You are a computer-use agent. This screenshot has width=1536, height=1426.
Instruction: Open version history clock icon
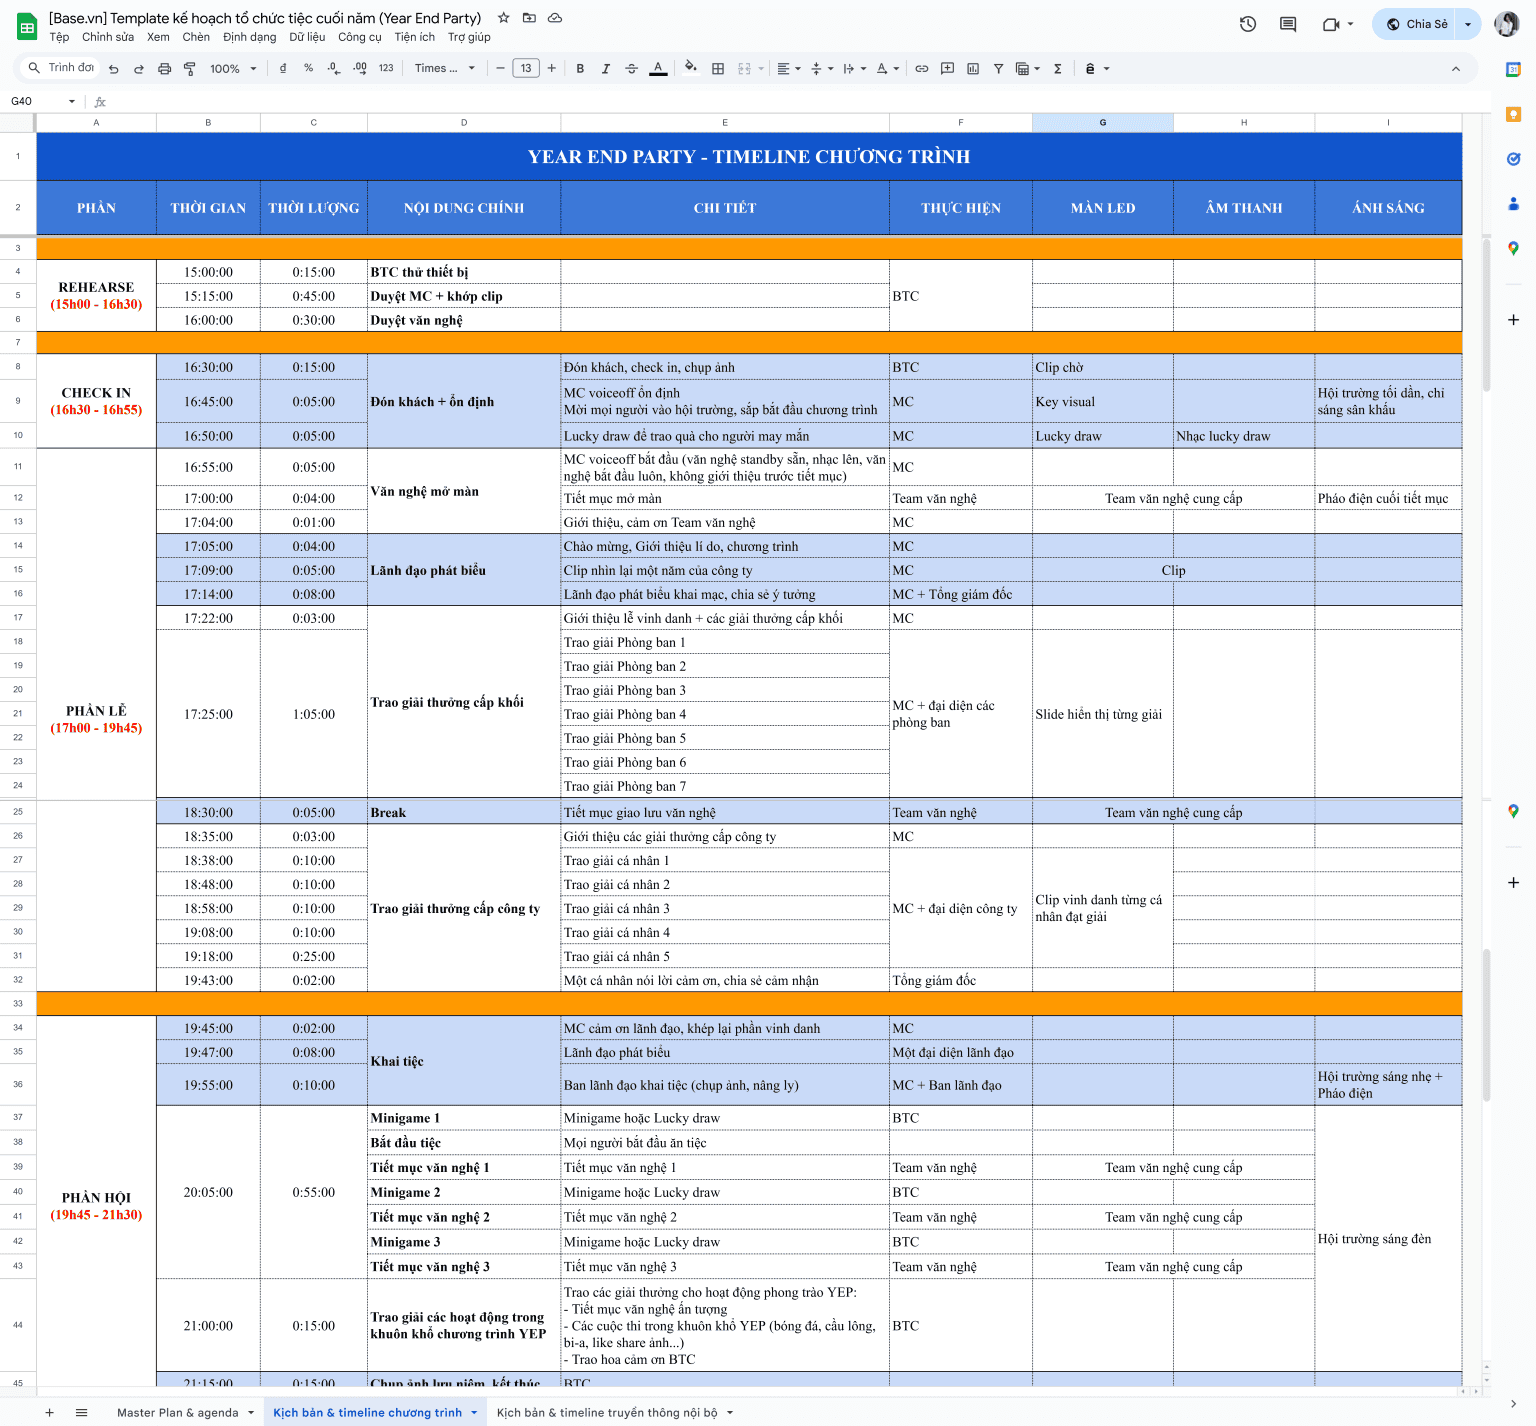tap(1247, 24)
